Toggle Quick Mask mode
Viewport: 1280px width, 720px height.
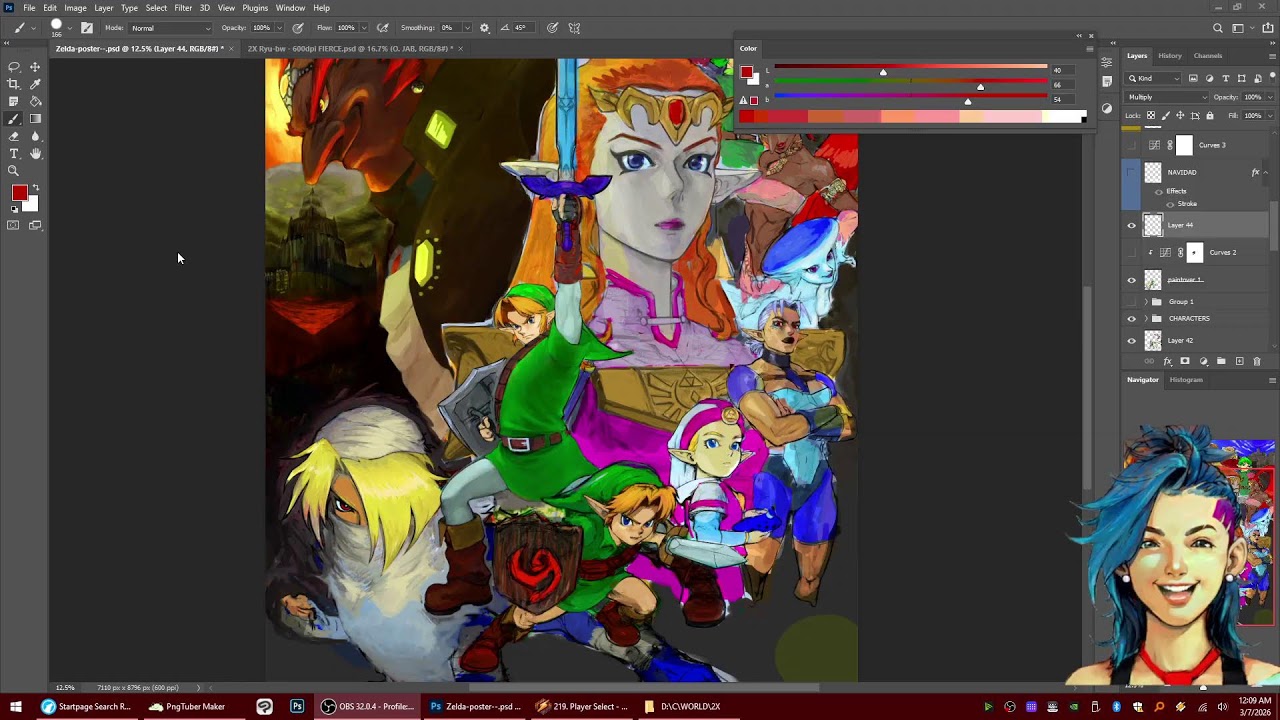[x=14, y=225]
